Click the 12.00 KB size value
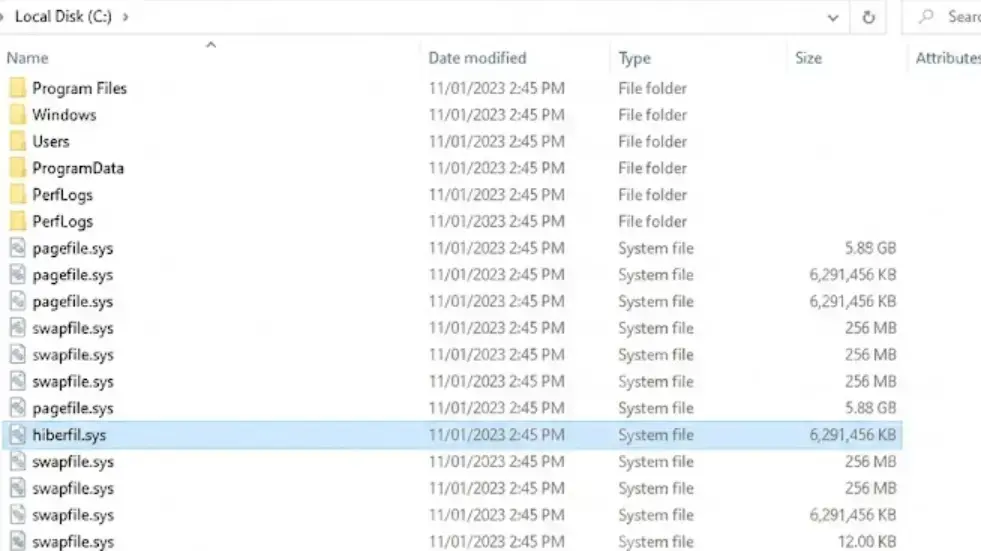The image size is (981, 551). pos(867,542)
